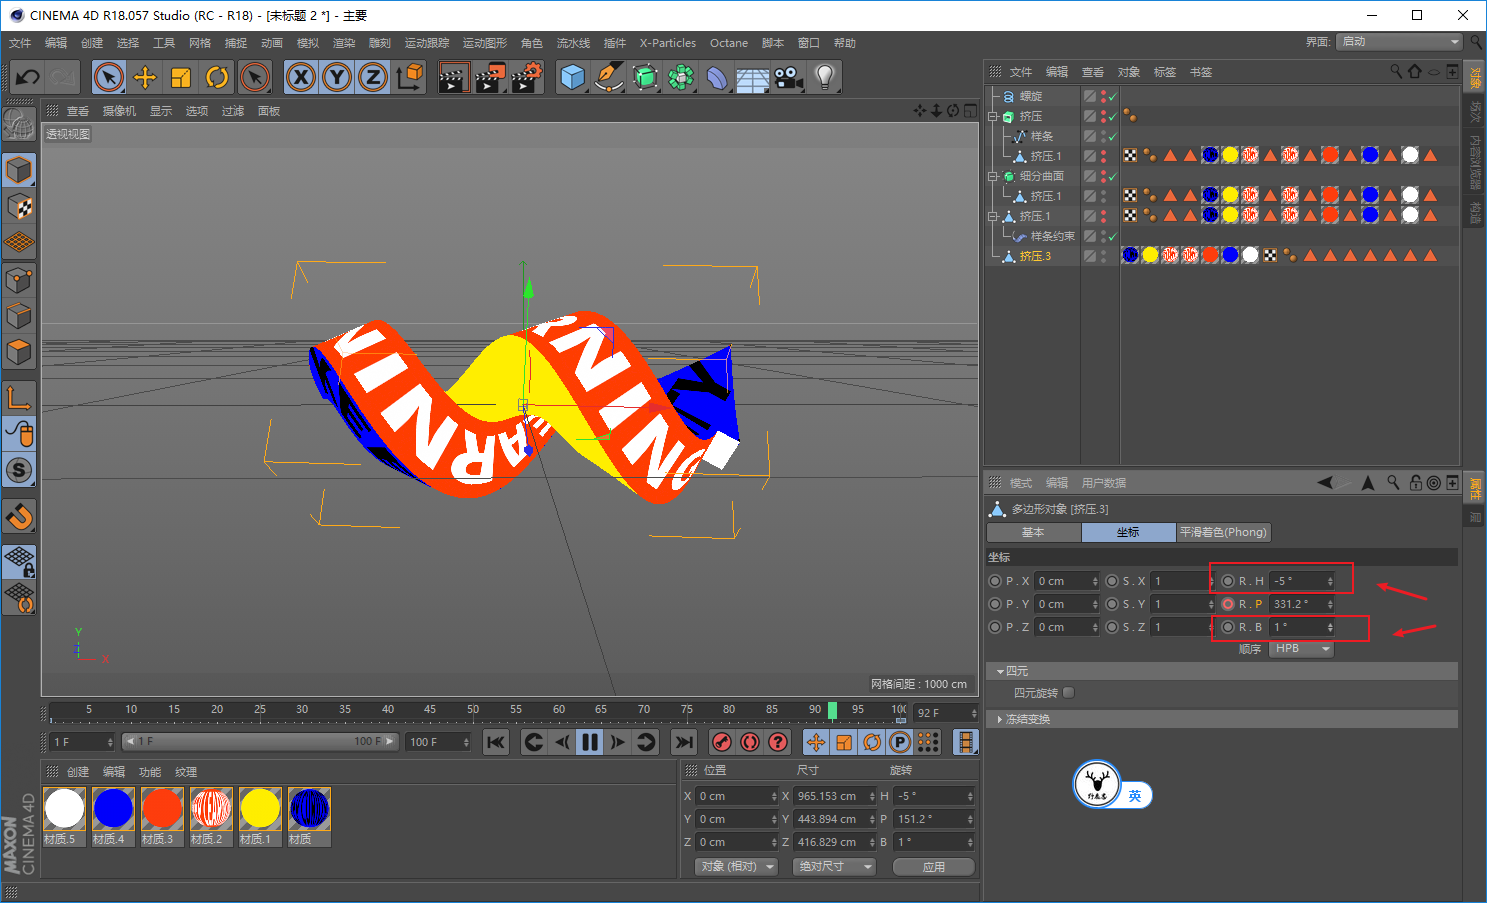
Task: Enable 四元旋转 checkbox
Action: (x=1069, y=692)
